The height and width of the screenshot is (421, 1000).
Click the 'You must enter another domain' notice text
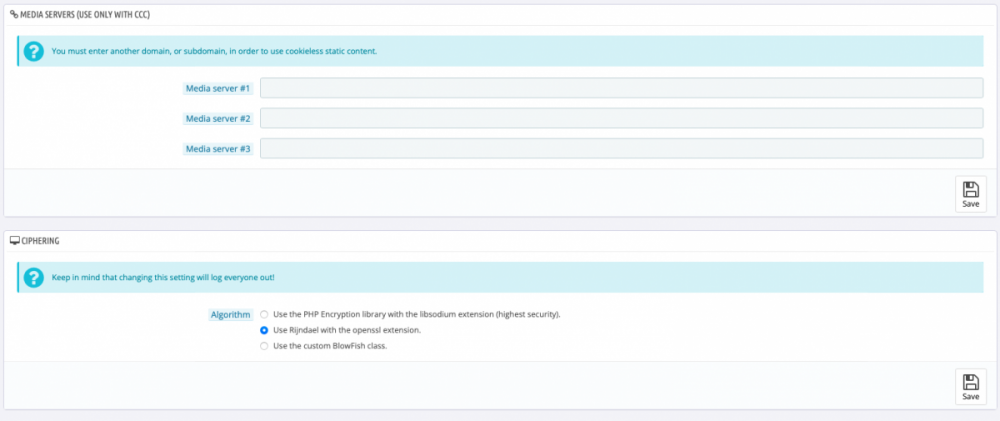tap(214, 51)
